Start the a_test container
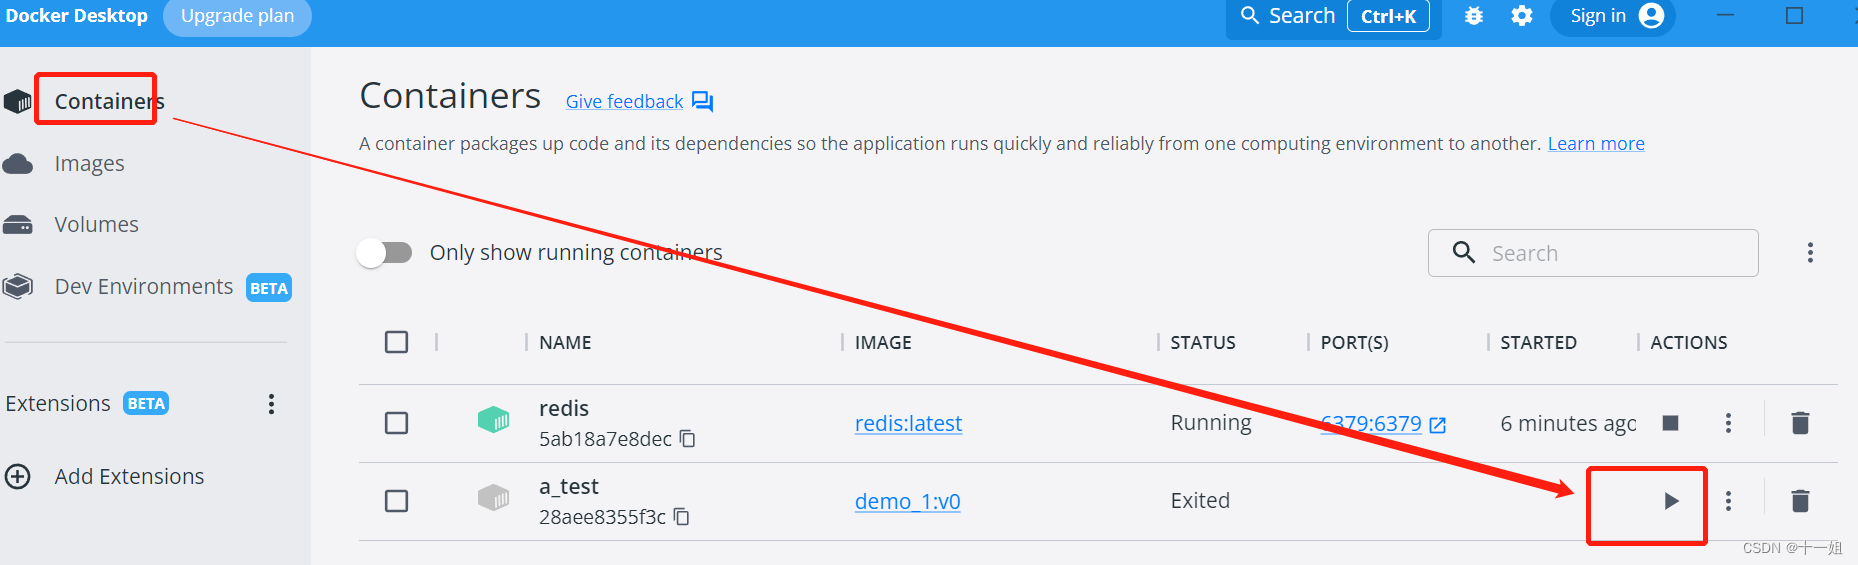Viewport: 1858px width, 565px height. pos(1671,501)
